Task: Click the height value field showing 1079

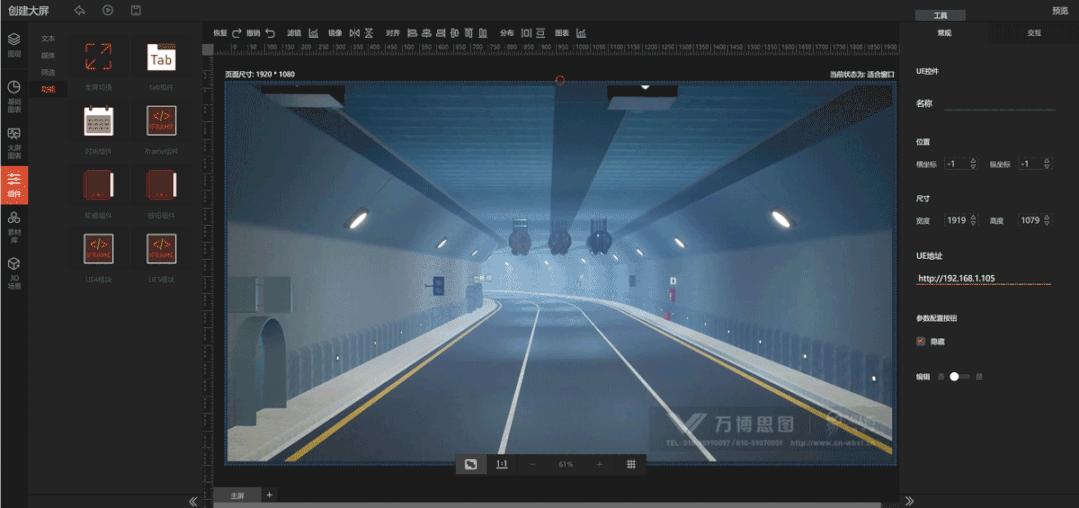Action: pos(1029,220)
